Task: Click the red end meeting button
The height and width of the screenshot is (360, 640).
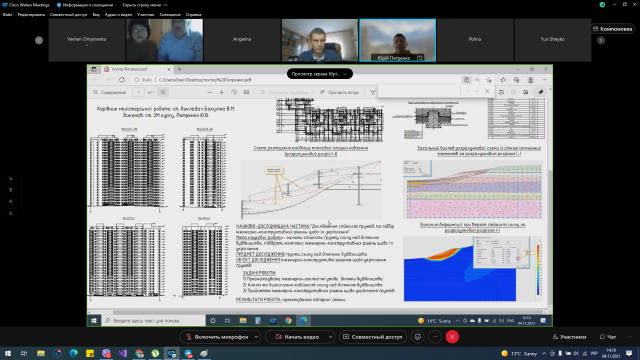Action: point(452,337)
